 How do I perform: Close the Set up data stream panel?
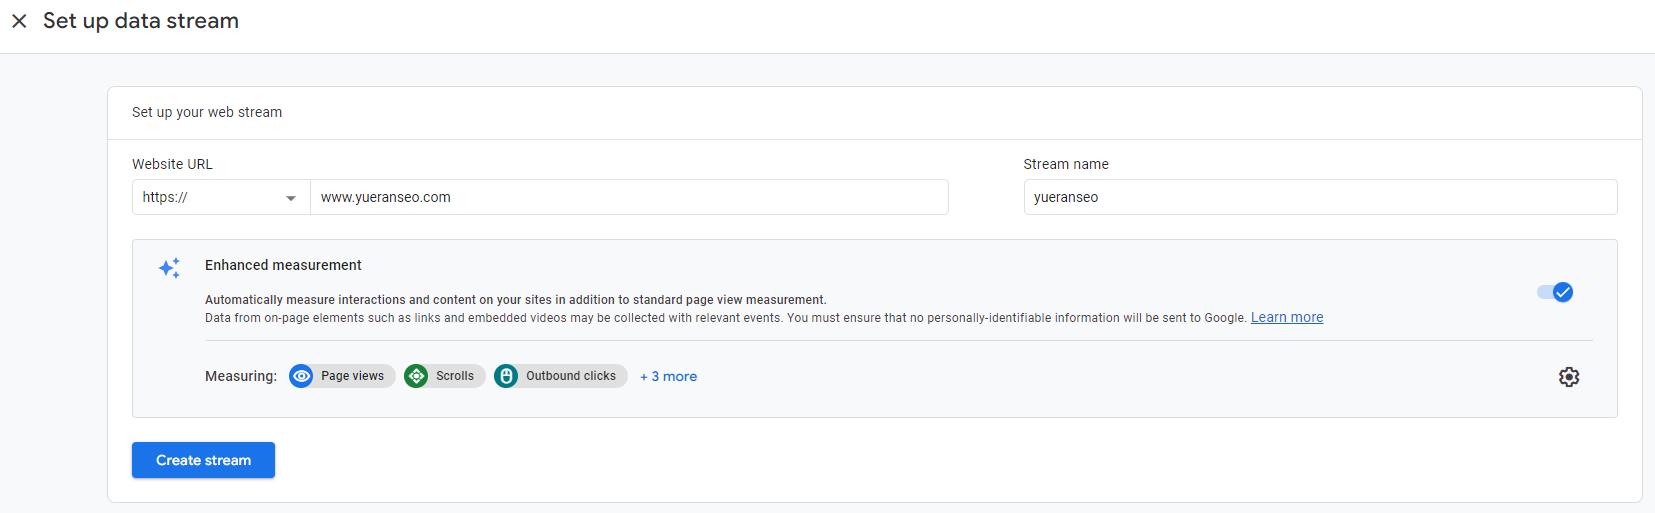tap(19, 21)
